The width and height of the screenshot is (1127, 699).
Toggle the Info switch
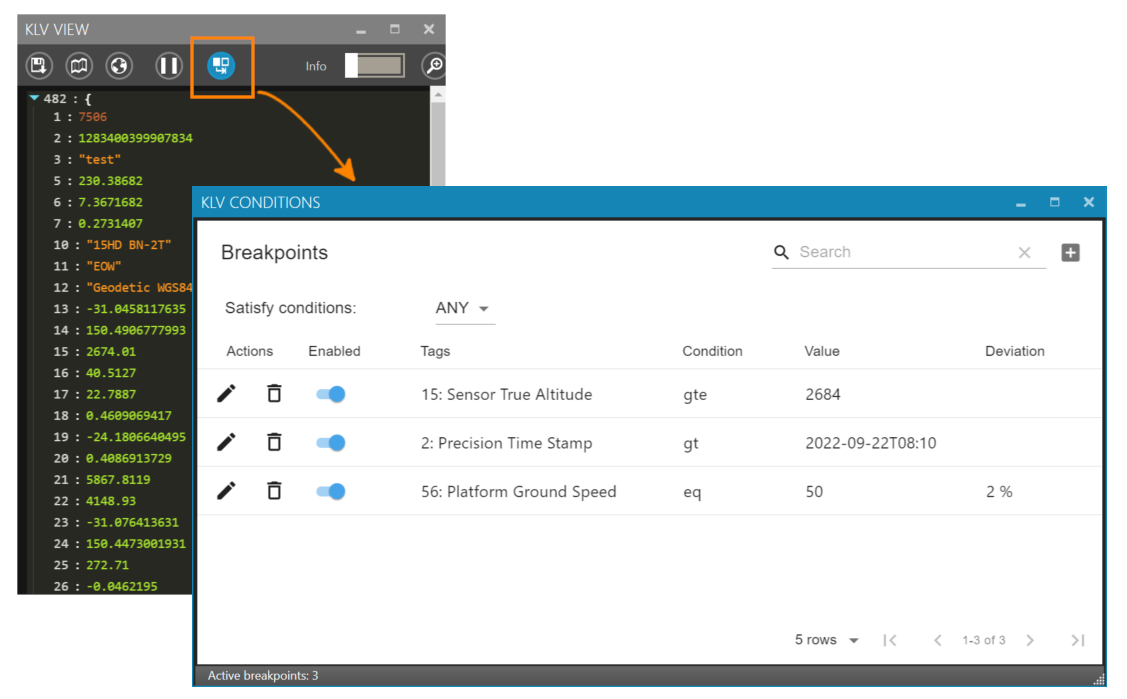coord(374,66)
